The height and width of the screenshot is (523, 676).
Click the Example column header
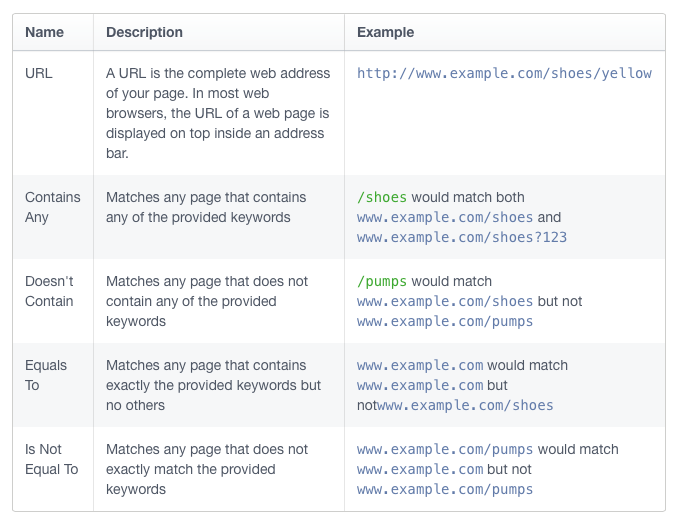385,32
